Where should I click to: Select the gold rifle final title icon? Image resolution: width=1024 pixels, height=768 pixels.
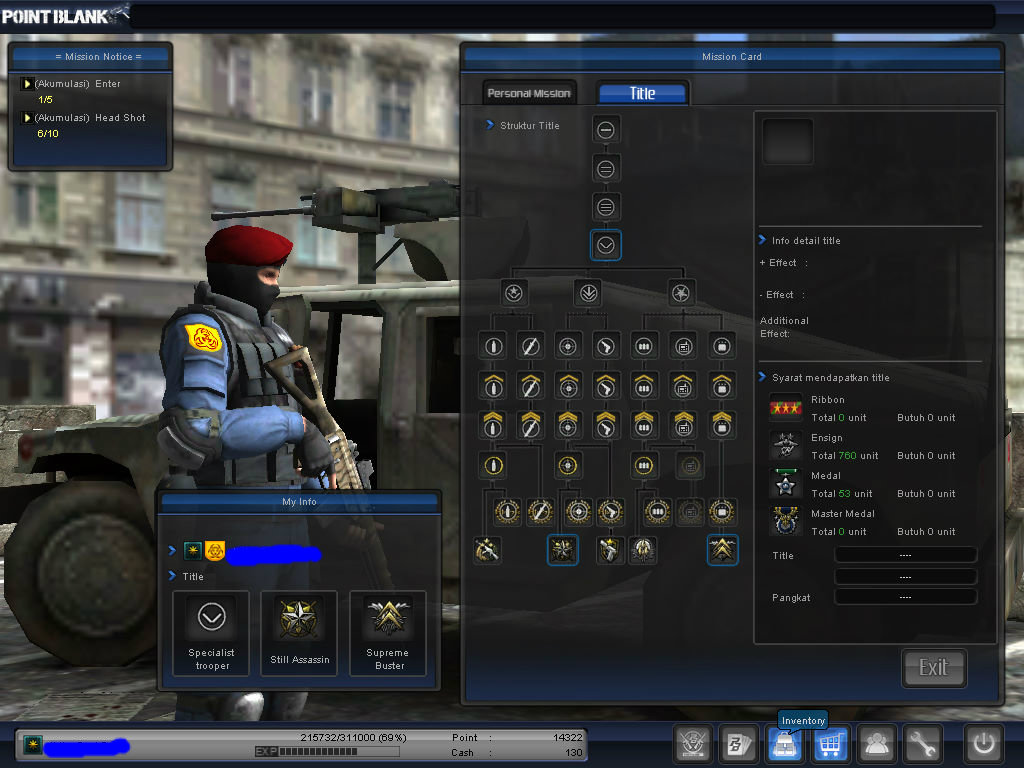coord(487,551)
